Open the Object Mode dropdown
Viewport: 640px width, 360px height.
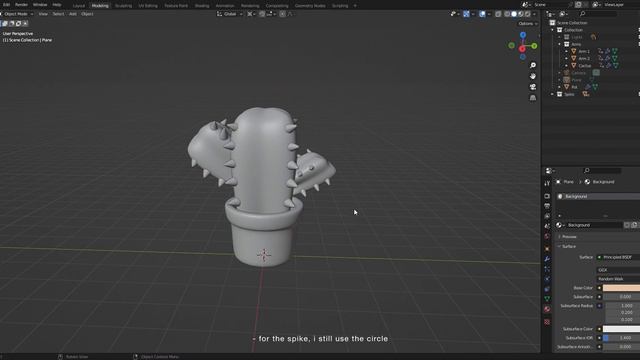(18, 14)
